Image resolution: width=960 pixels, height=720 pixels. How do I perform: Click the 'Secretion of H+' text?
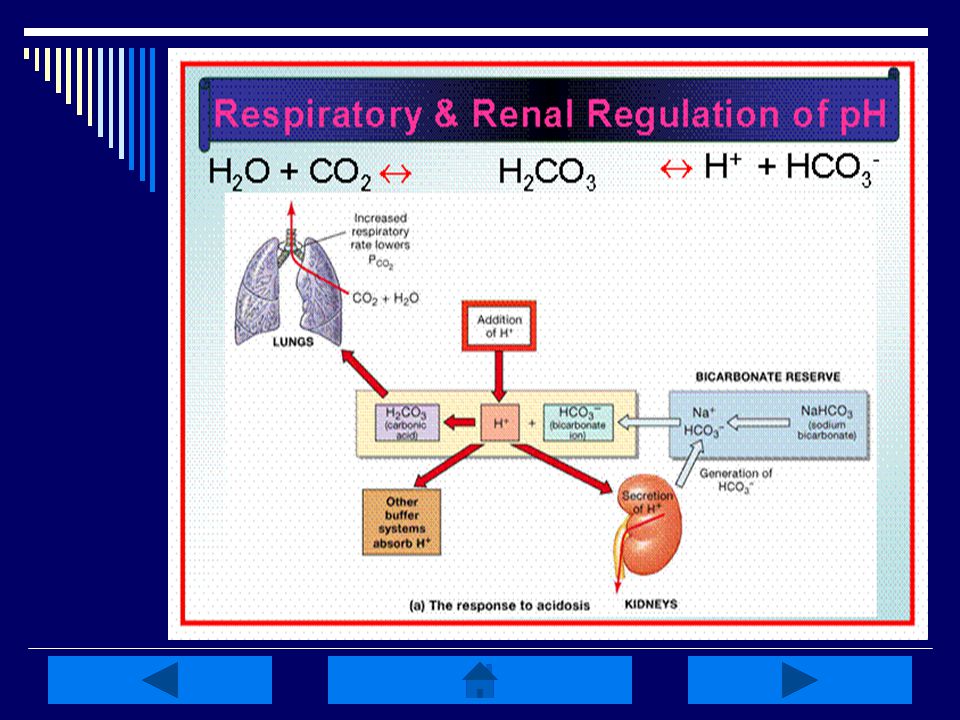coord(647,502)
